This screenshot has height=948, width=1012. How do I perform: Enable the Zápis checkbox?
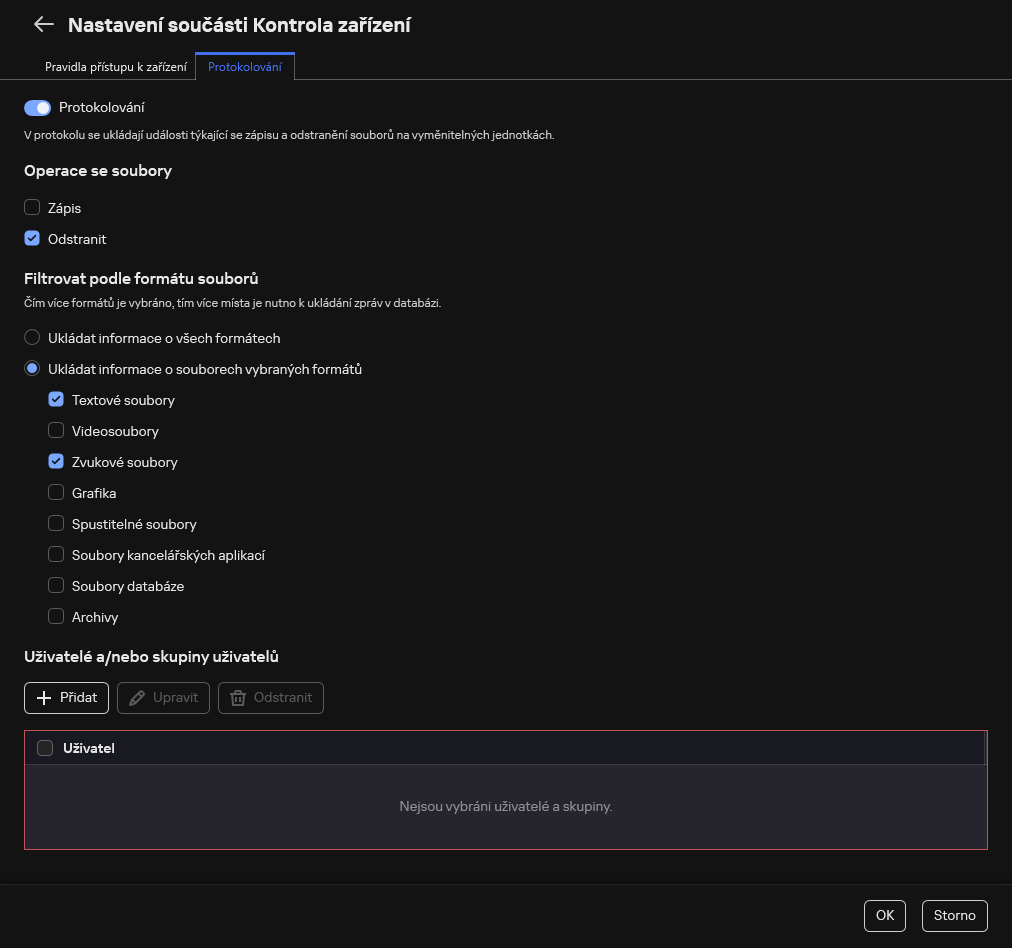pos(30,207)
